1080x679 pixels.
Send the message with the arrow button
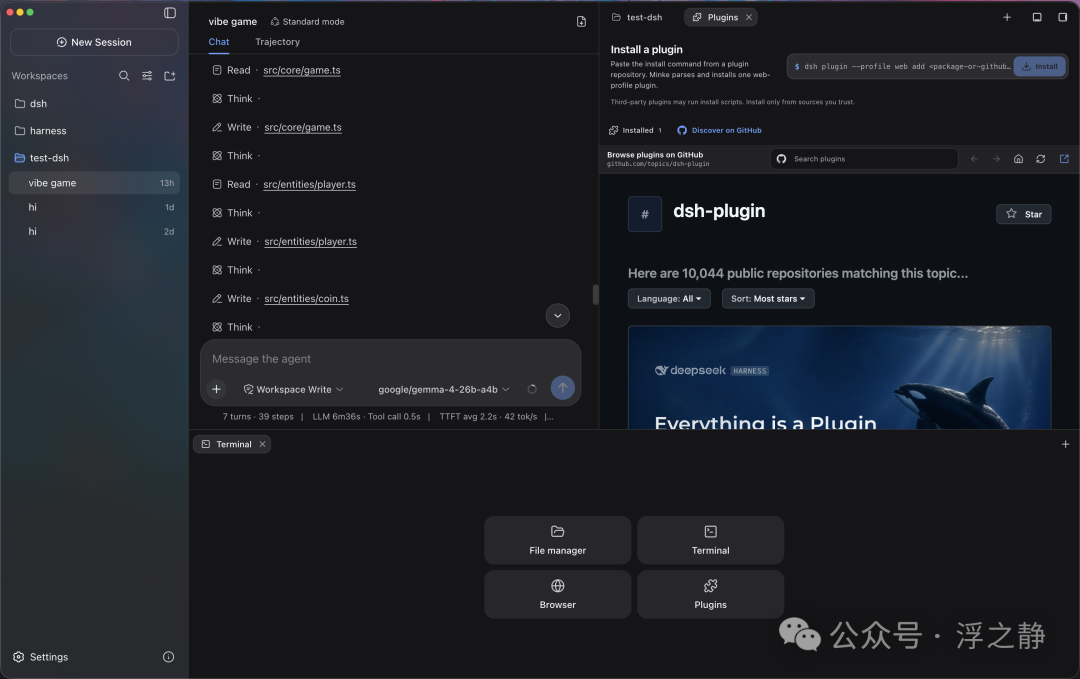[x=563, y=388]
